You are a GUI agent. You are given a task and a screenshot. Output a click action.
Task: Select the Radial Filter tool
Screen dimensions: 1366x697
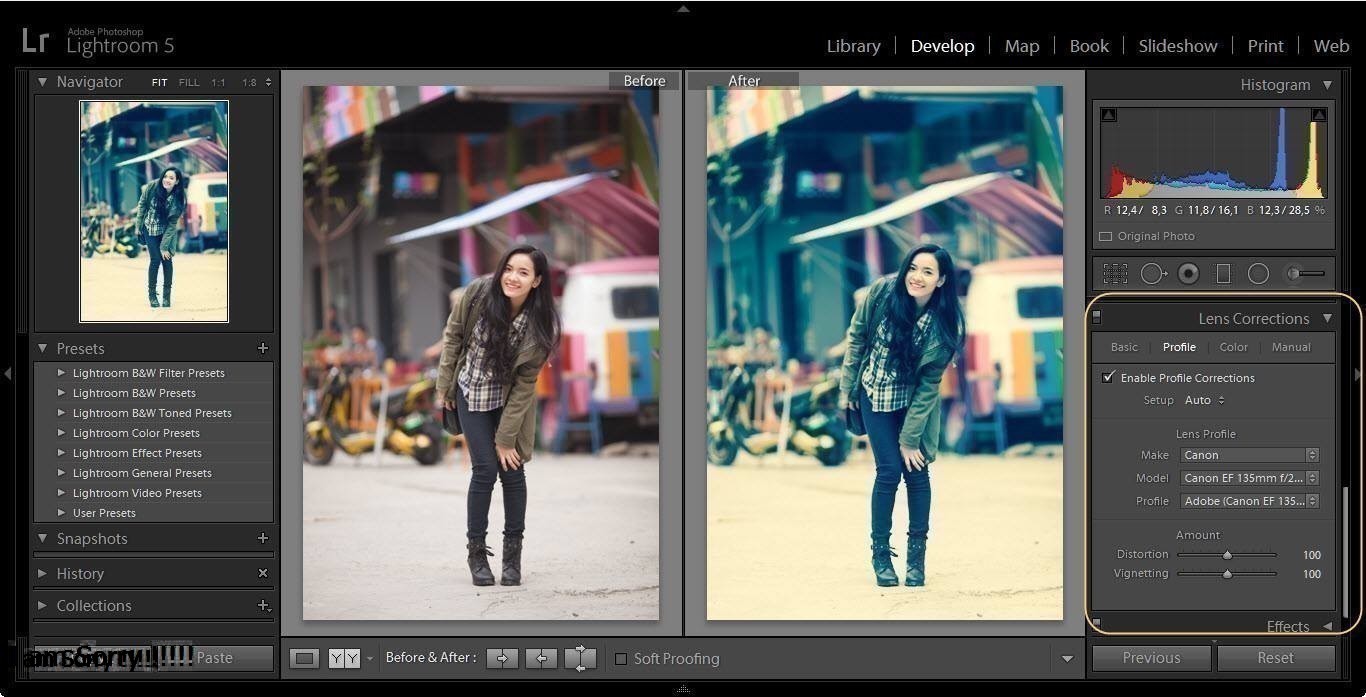coord(1258,273)
